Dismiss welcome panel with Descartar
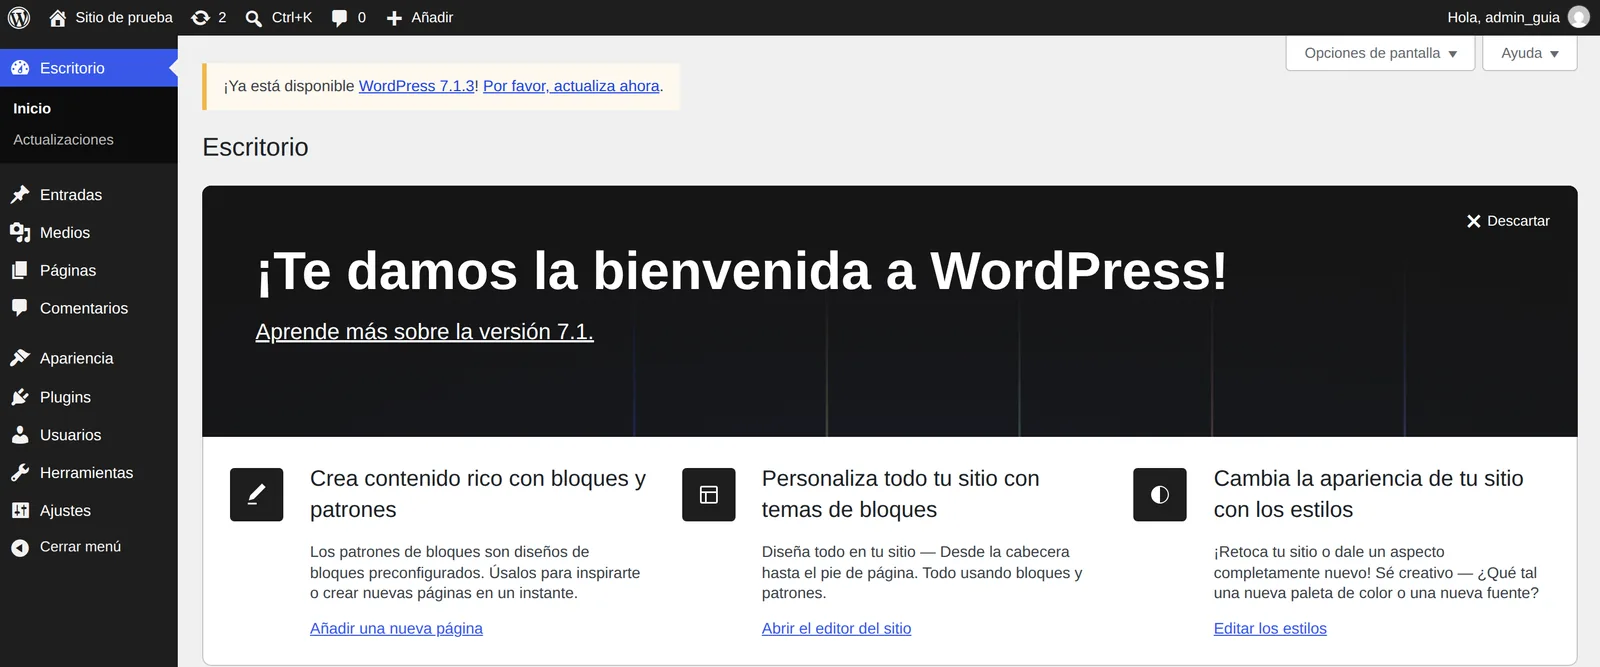Screen dimensions: 1600x667 [x=1518, y=221]
